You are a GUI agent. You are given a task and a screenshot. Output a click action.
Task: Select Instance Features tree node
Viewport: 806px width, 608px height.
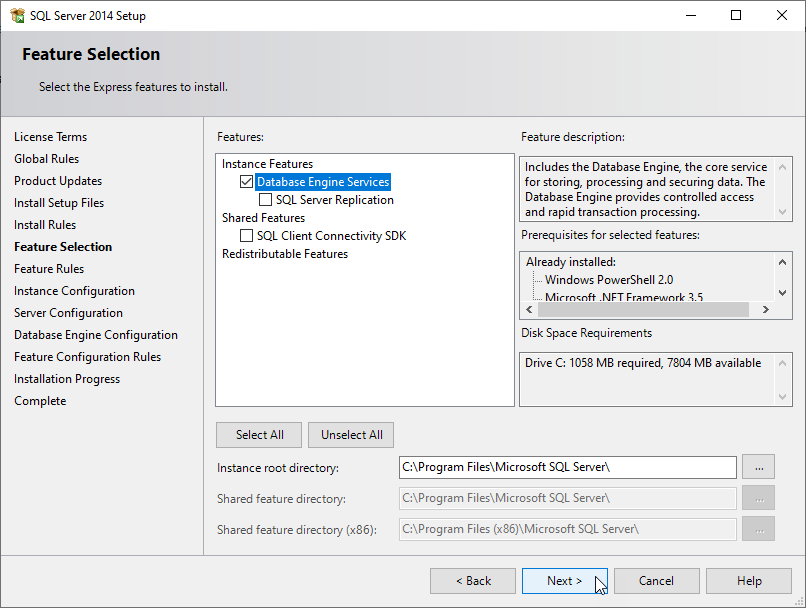pyautogui.click(x=267, y=164)
